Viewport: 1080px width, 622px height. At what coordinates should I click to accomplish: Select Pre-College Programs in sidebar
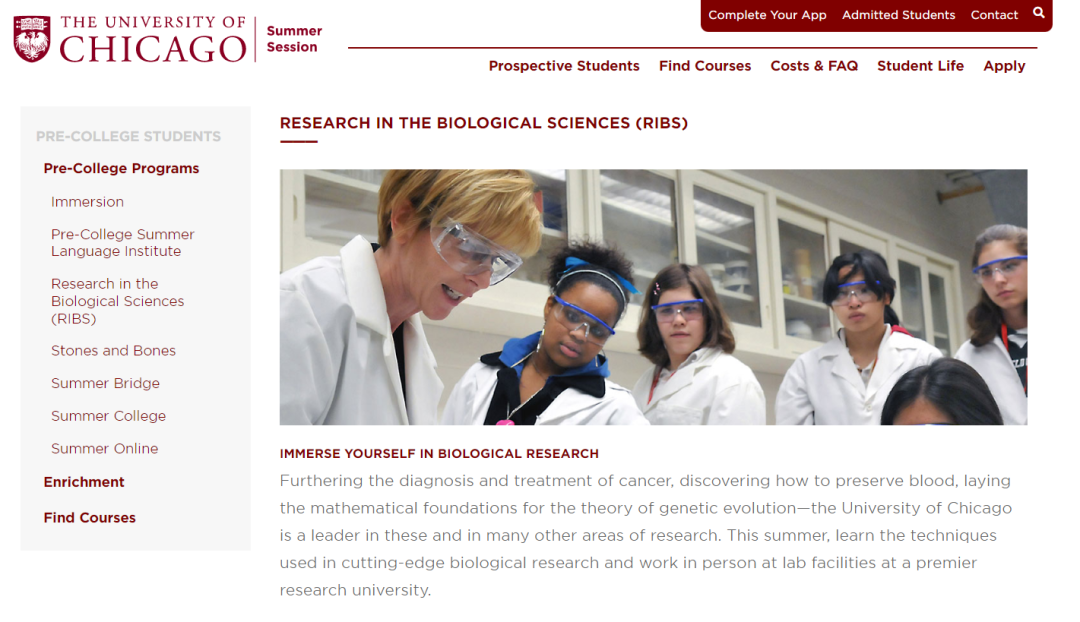(x=121, y=168)
